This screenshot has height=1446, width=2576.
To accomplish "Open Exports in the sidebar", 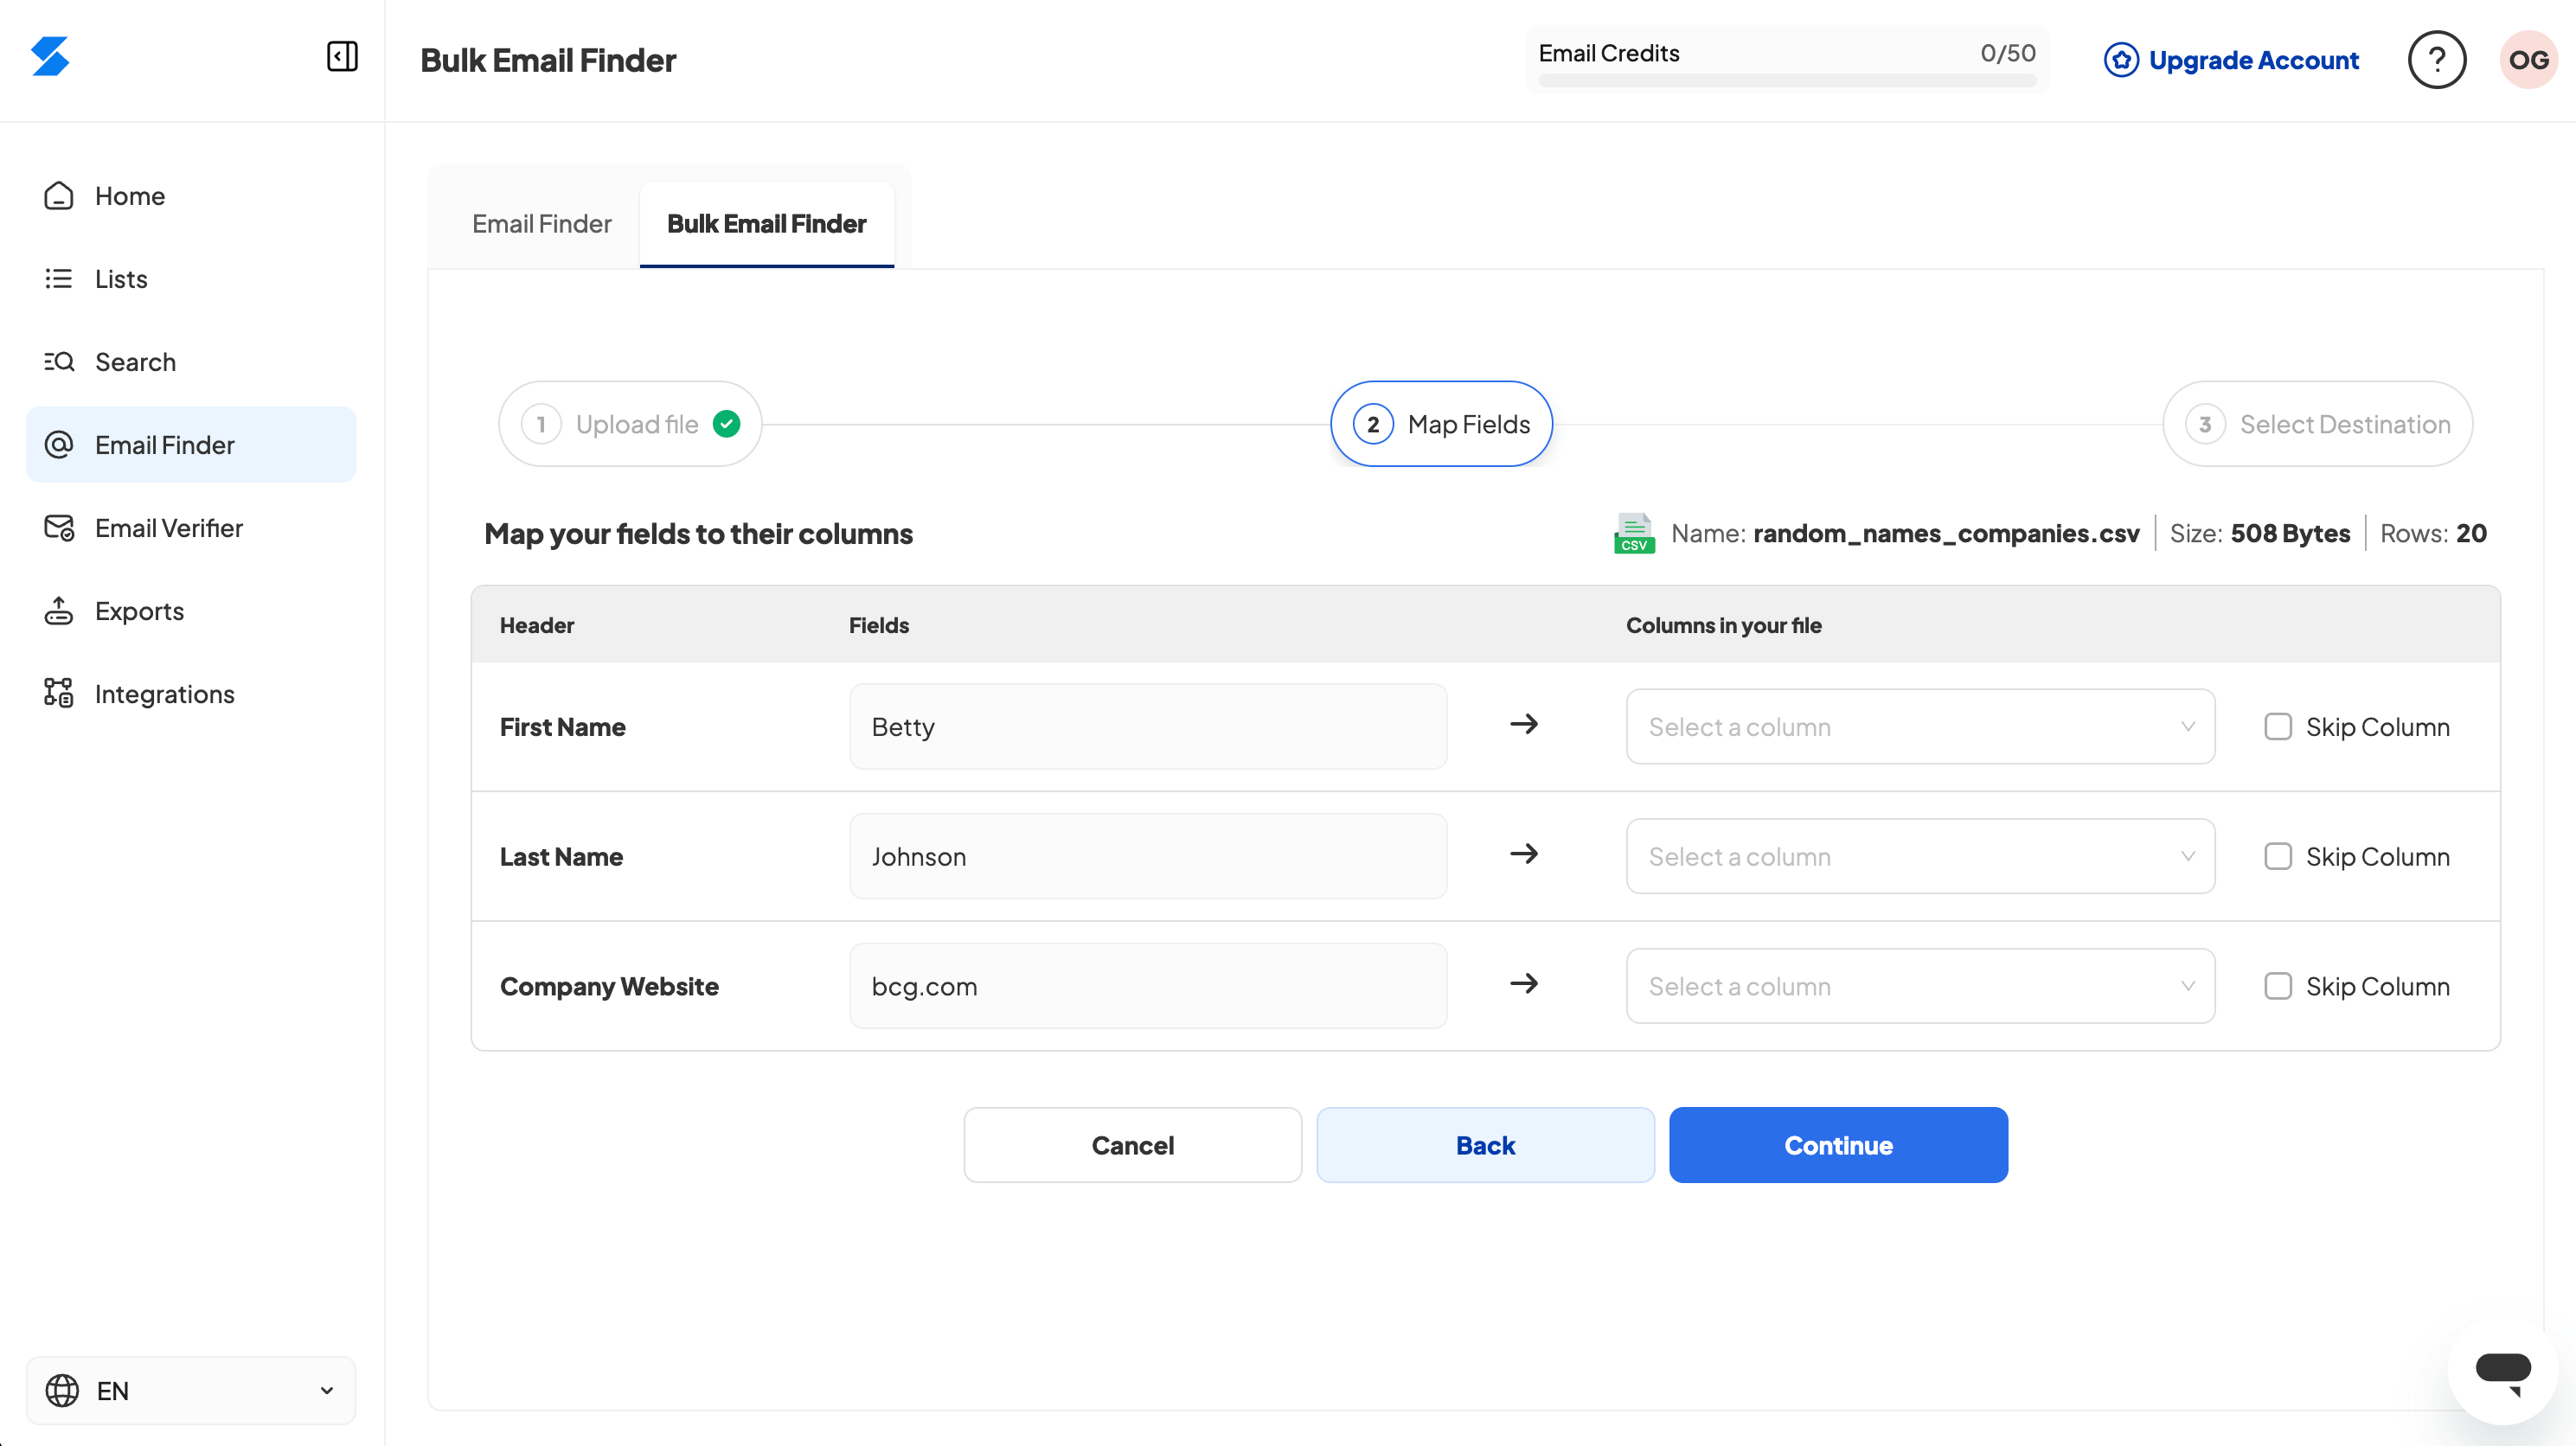I will (139, 611).
